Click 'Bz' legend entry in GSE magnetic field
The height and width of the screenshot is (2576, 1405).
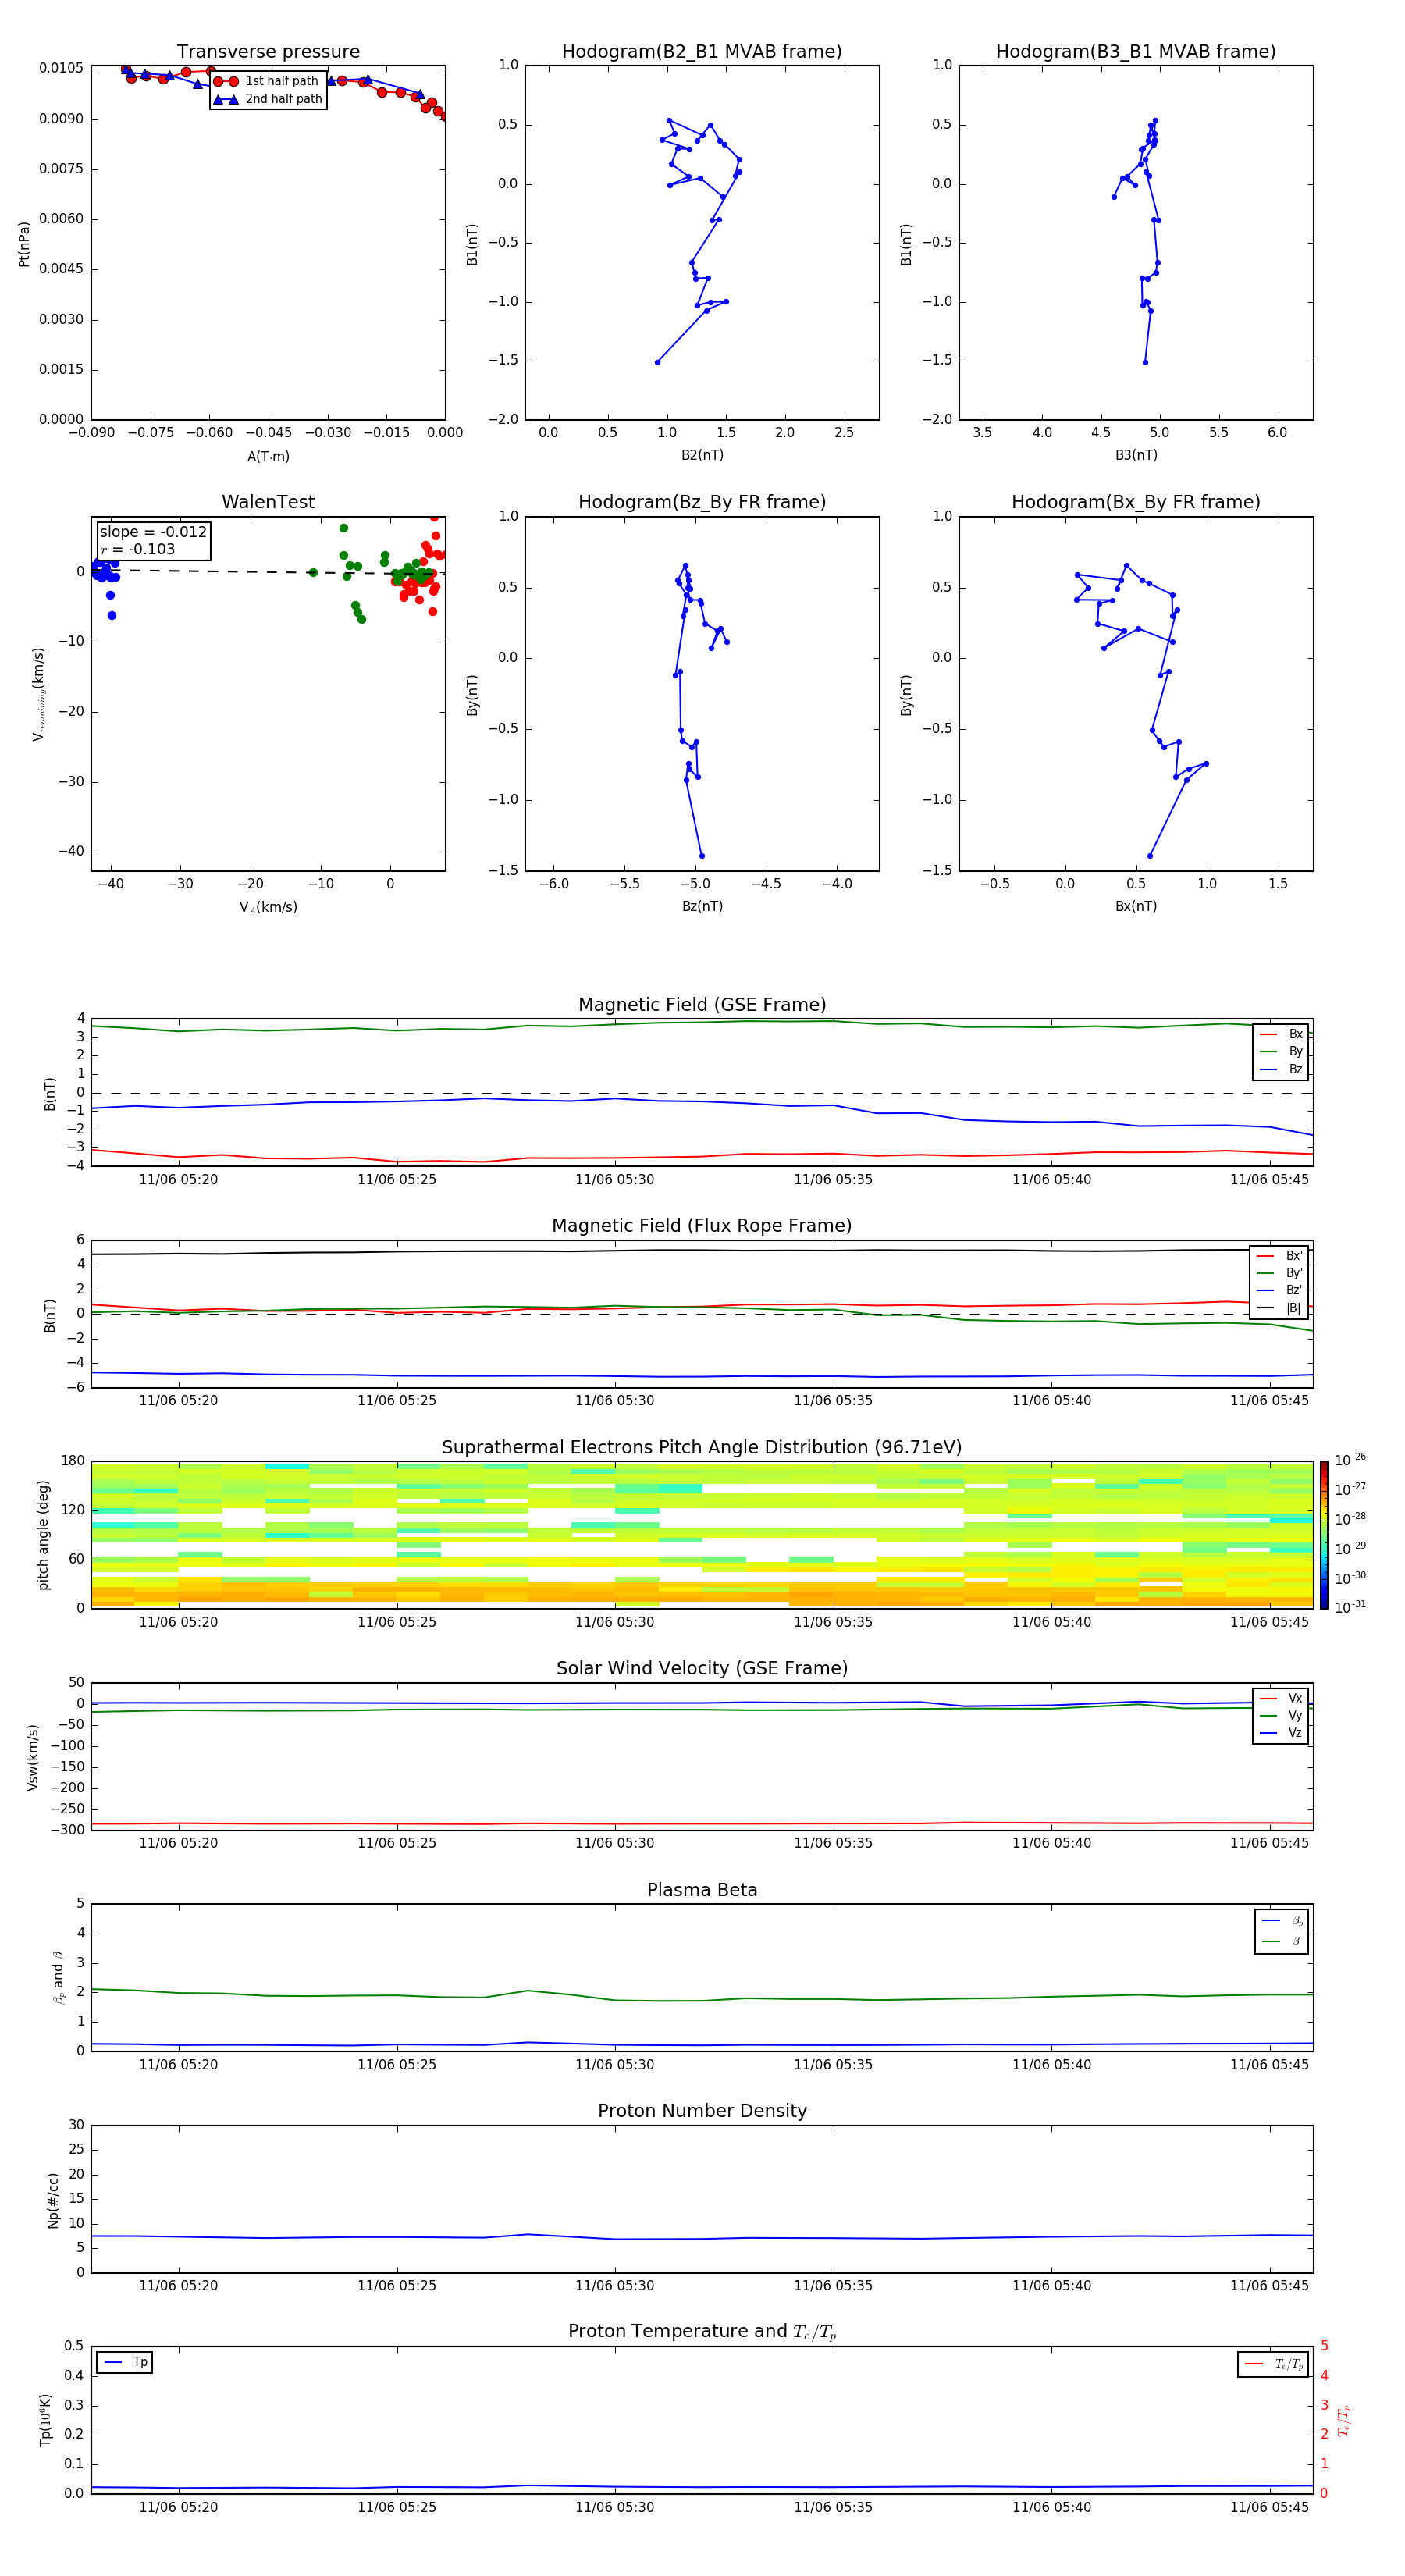pos(1281,1070)
